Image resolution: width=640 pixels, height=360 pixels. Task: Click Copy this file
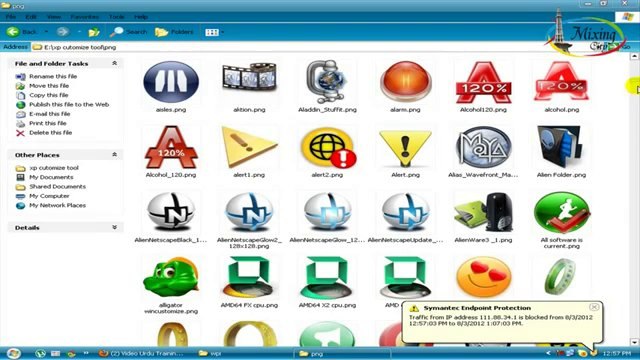click(x=49, y=95)
